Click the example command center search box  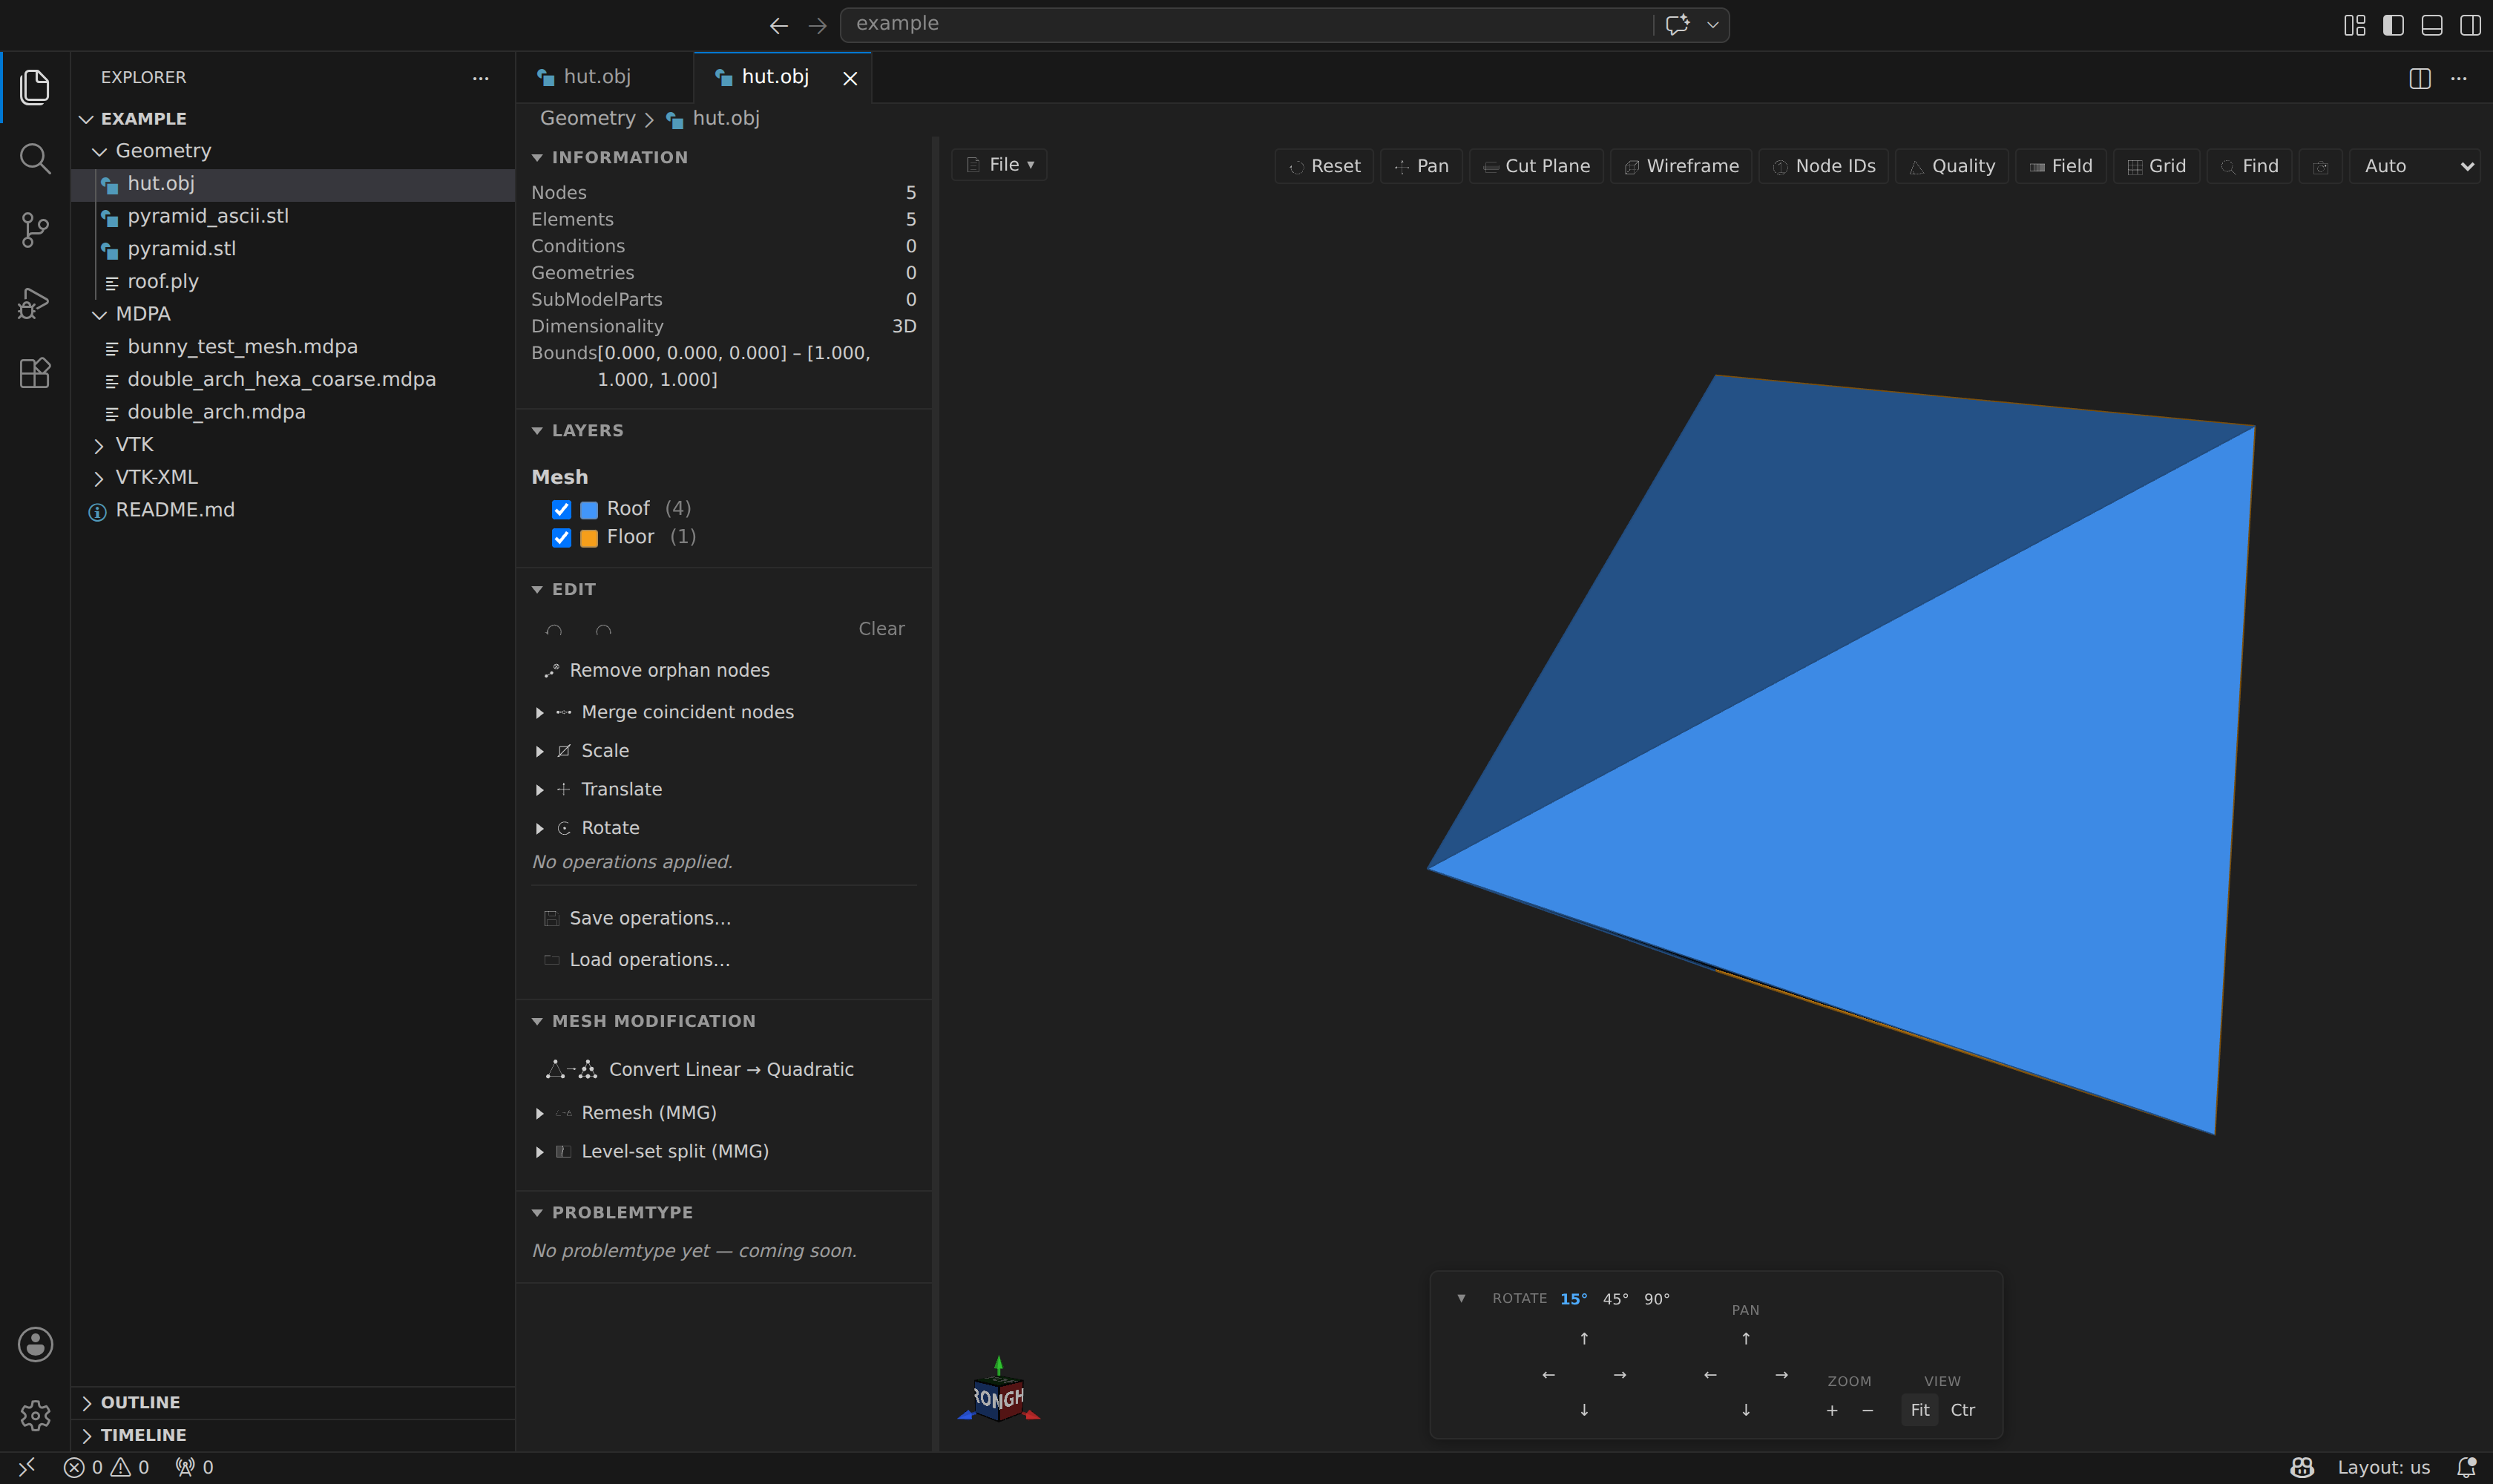click(1284, 24)
